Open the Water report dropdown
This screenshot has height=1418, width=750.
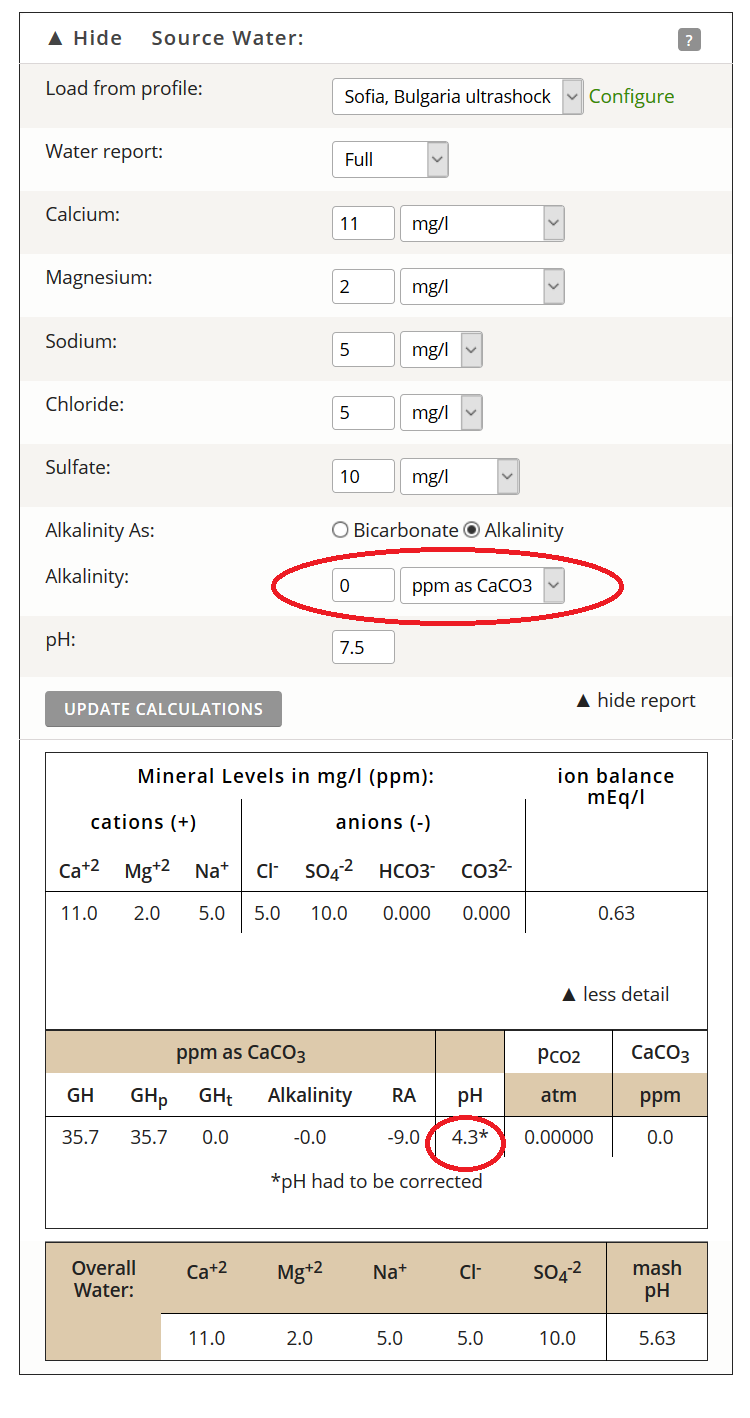[x=390, y=159]
